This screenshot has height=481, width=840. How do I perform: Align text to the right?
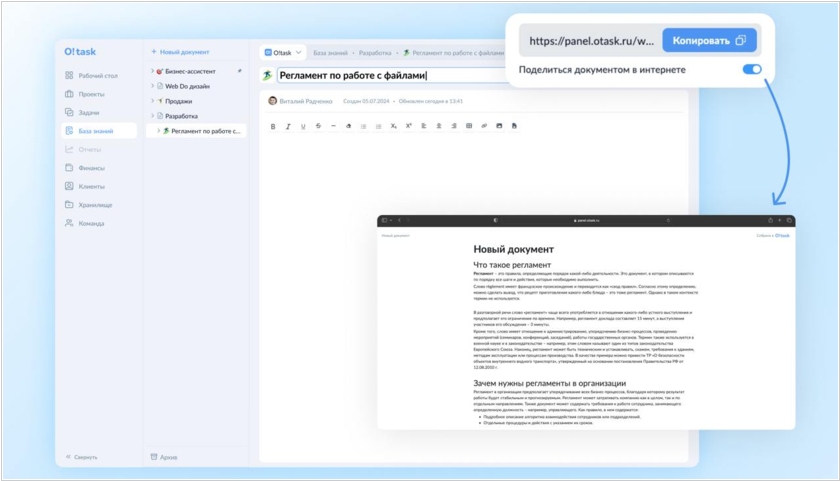454,126
